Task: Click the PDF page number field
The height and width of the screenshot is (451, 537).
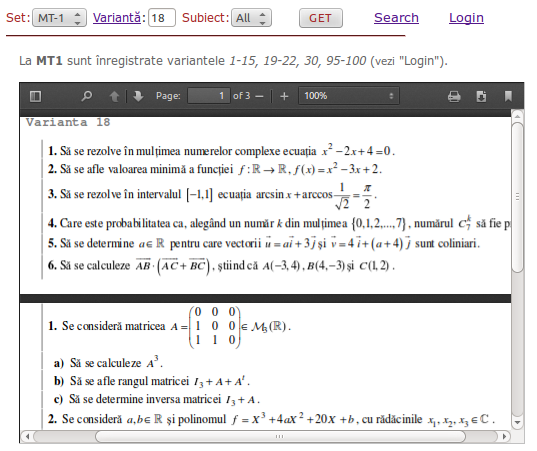Action: click(208, 96)
